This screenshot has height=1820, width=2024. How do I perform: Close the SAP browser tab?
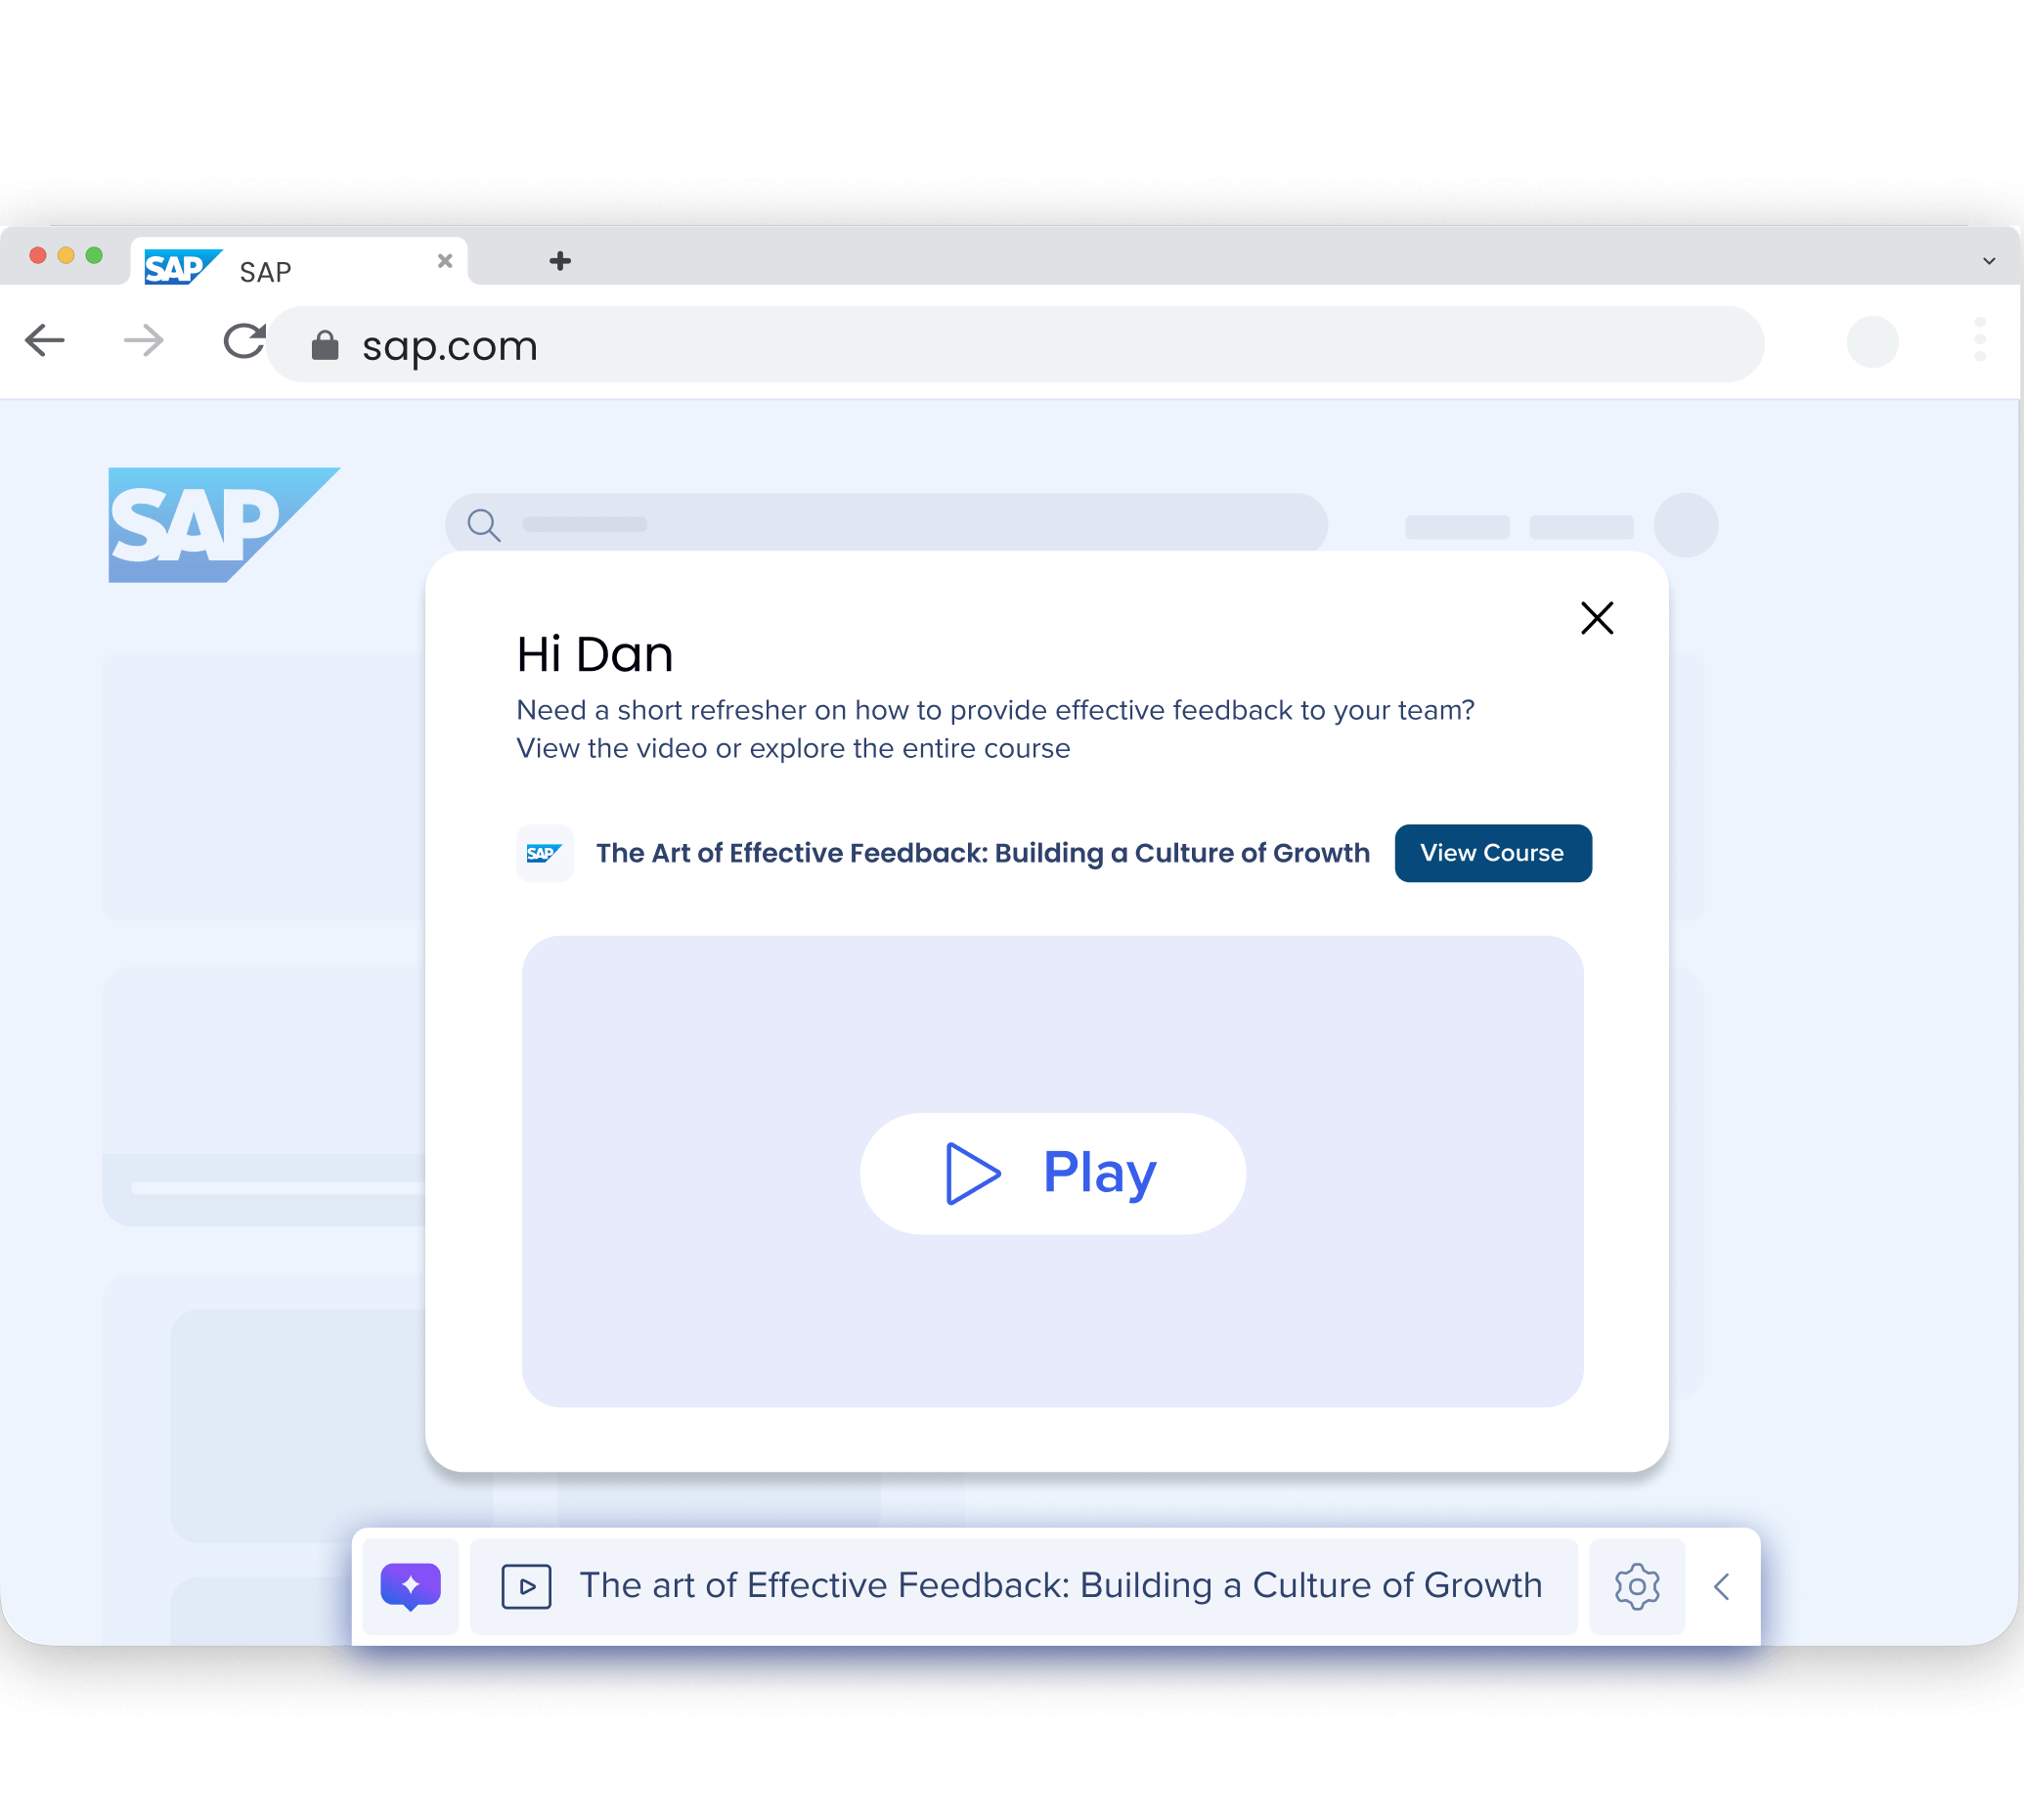pyautogui.click(x=445, y=261)
